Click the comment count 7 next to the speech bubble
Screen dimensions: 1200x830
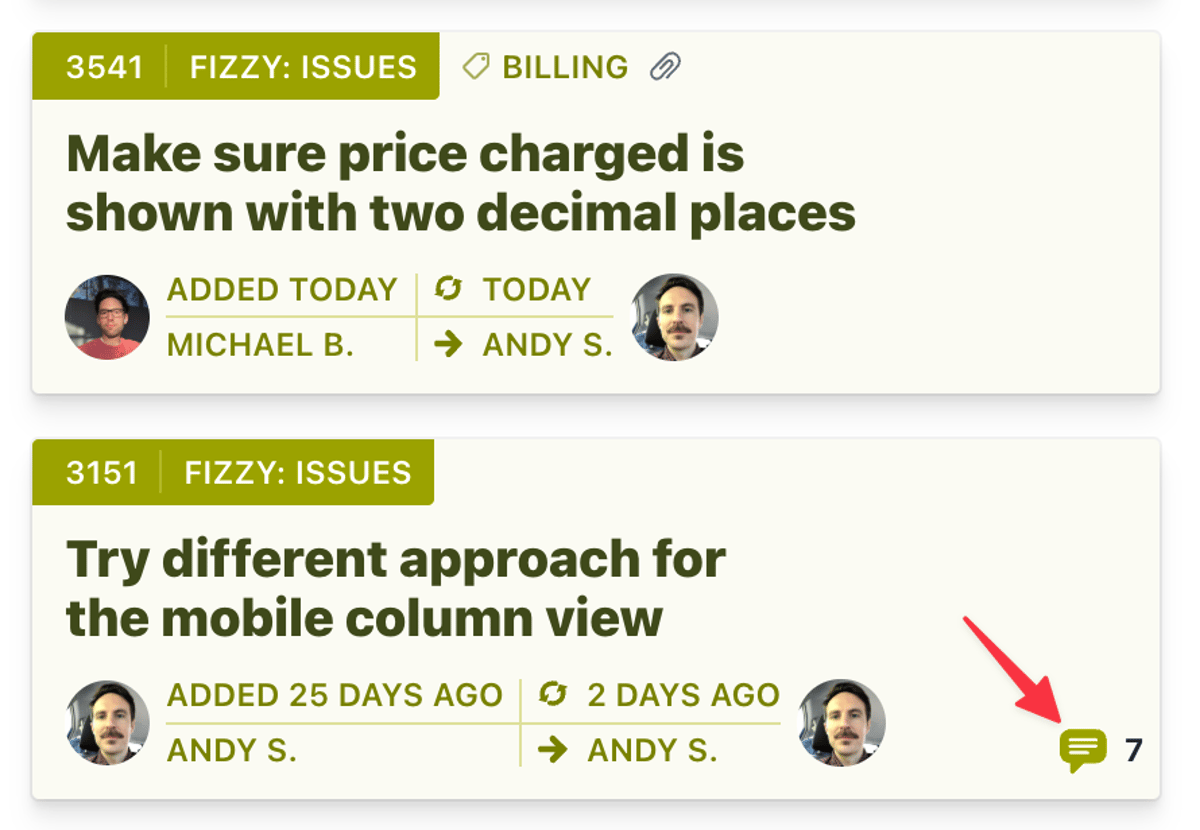(x=1134, y=747)
